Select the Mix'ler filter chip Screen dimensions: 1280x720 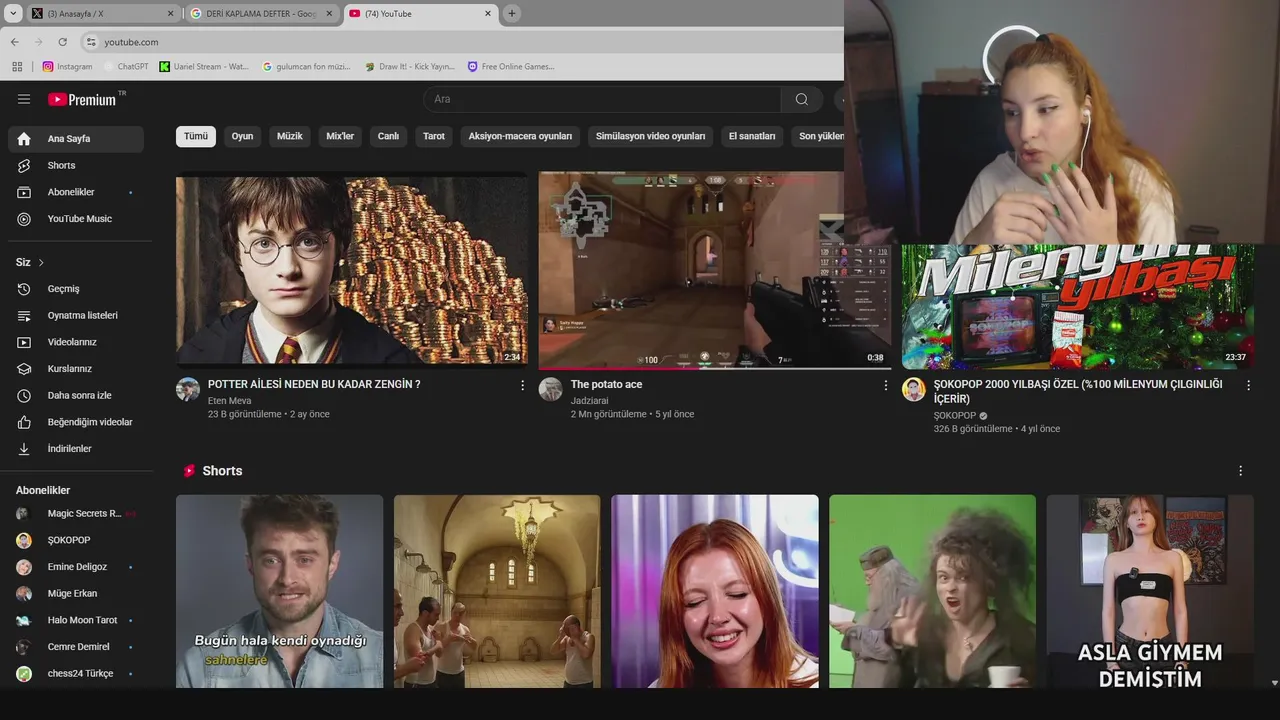click(340, 136)
